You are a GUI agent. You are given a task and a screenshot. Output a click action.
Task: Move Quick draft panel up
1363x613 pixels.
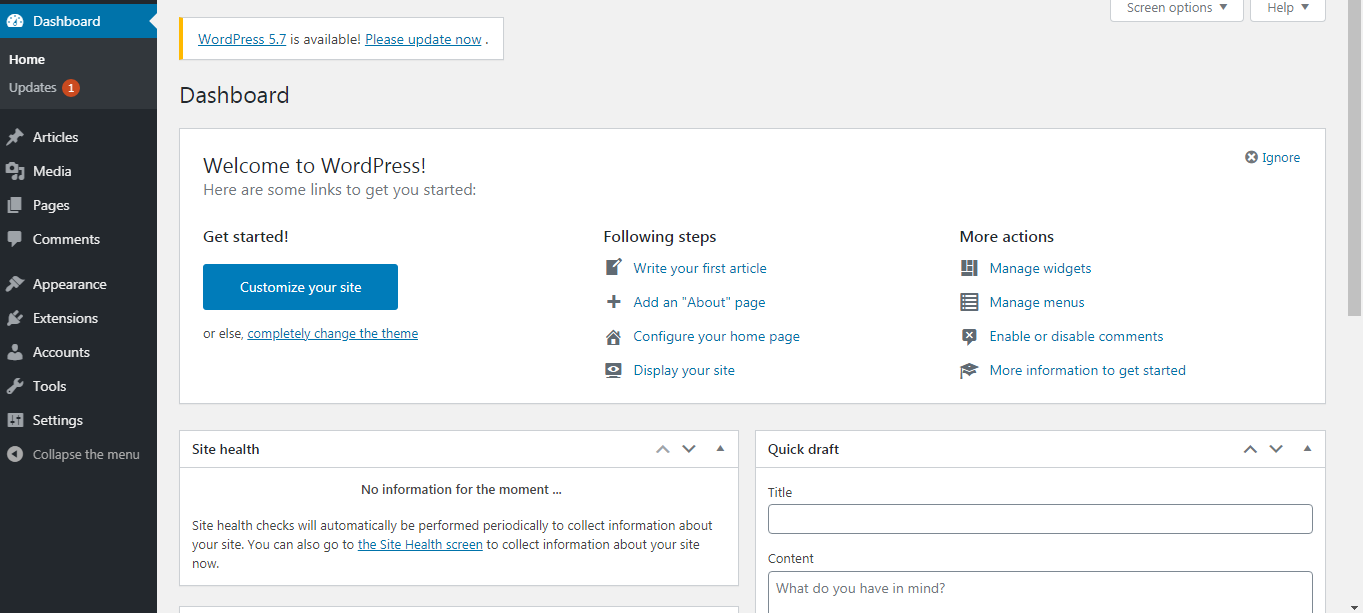click(1250, 449)
